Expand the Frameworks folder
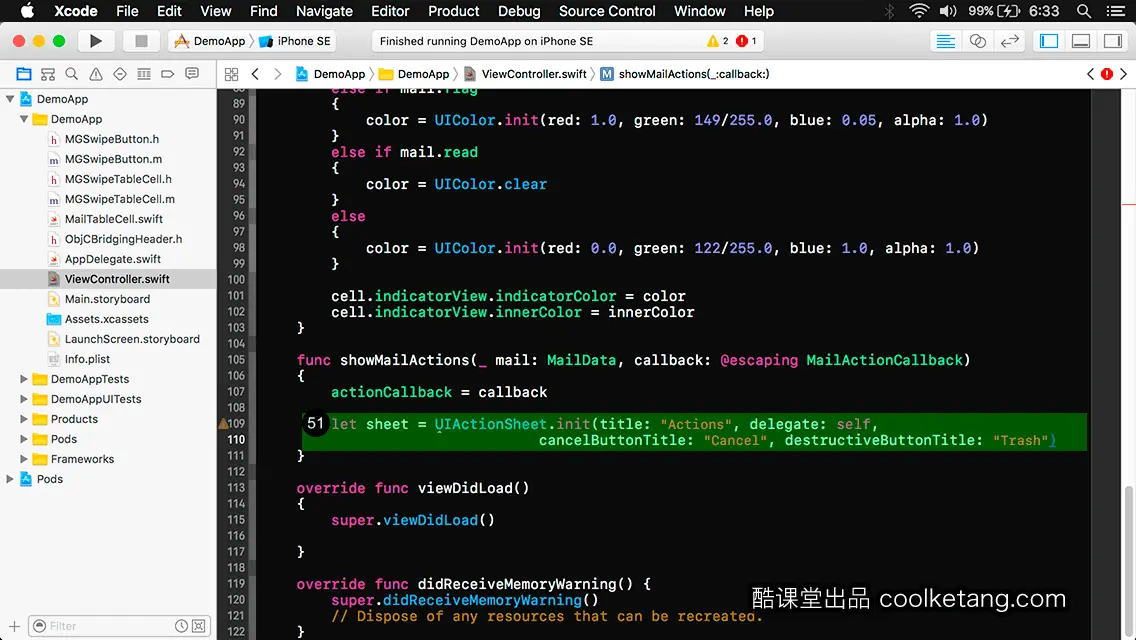Image resolution: width=1136 pixels, height=640 pixels. pos(24,459)
